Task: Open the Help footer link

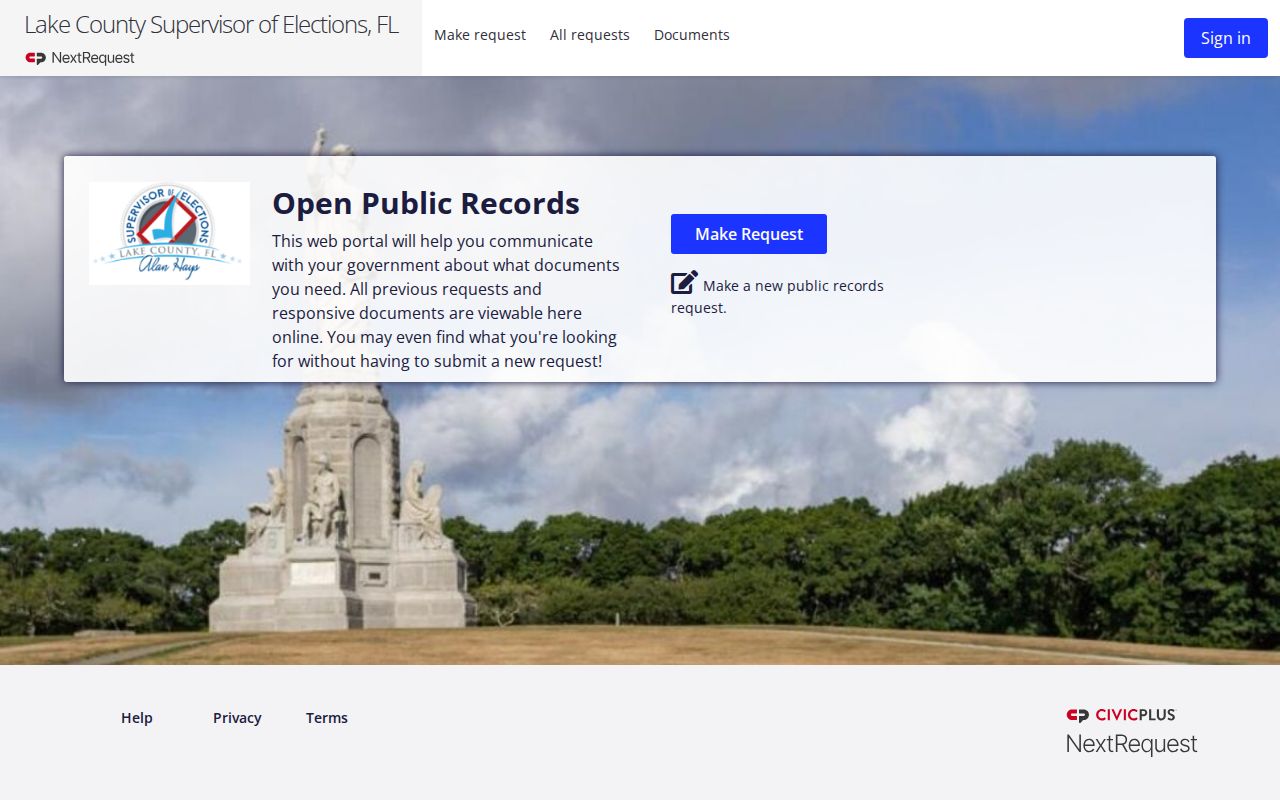Action: pyautogui.click(x=137, y=718)
